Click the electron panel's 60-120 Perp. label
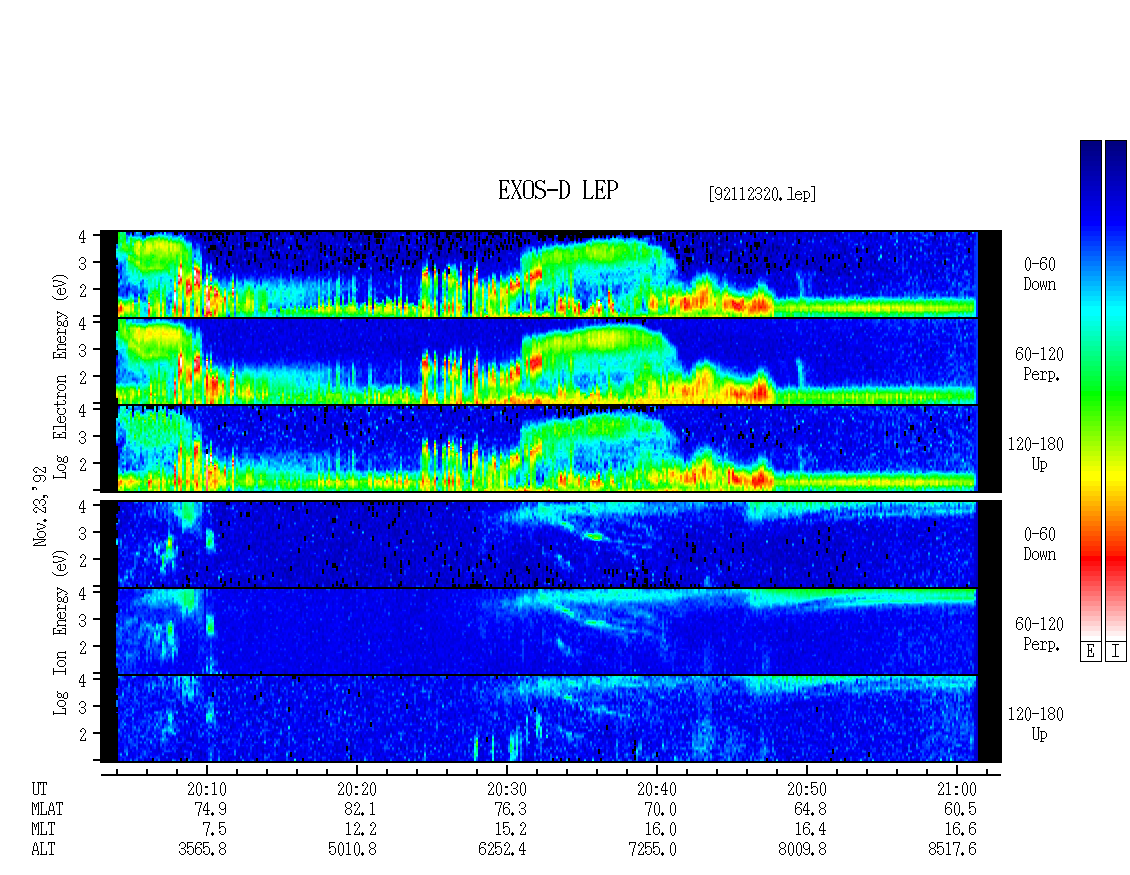The width and height of the screenshot is (1130, 875). click(1039, 364)
